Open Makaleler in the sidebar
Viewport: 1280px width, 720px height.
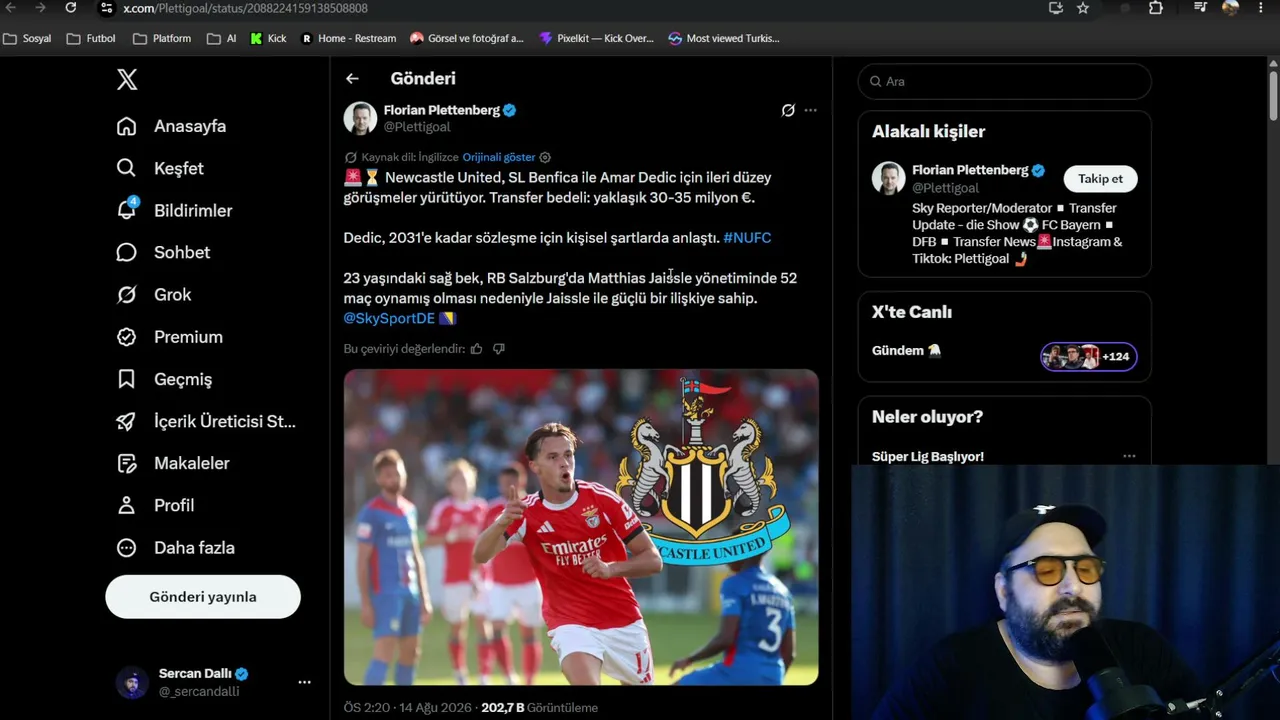172,463
